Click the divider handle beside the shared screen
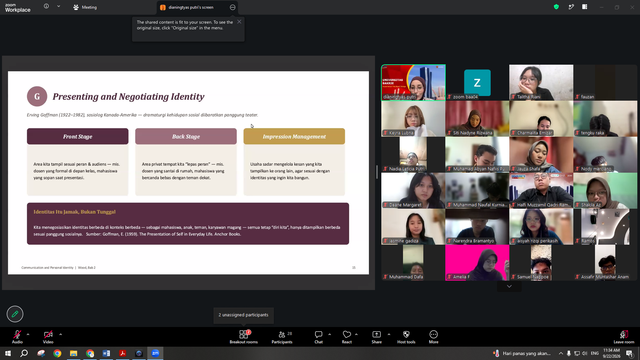The height and width of the screenshot is (360, 640). (377, 172)
